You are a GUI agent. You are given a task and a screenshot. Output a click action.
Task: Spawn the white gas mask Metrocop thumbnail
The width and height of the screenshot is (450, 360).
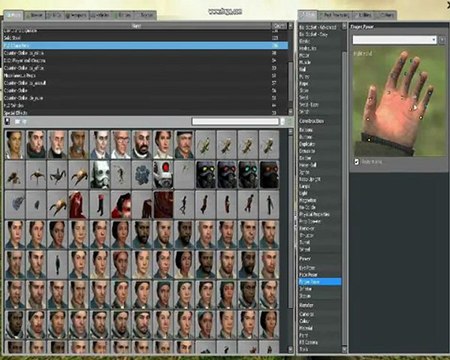pyautogui.click(x=99, y=174)
